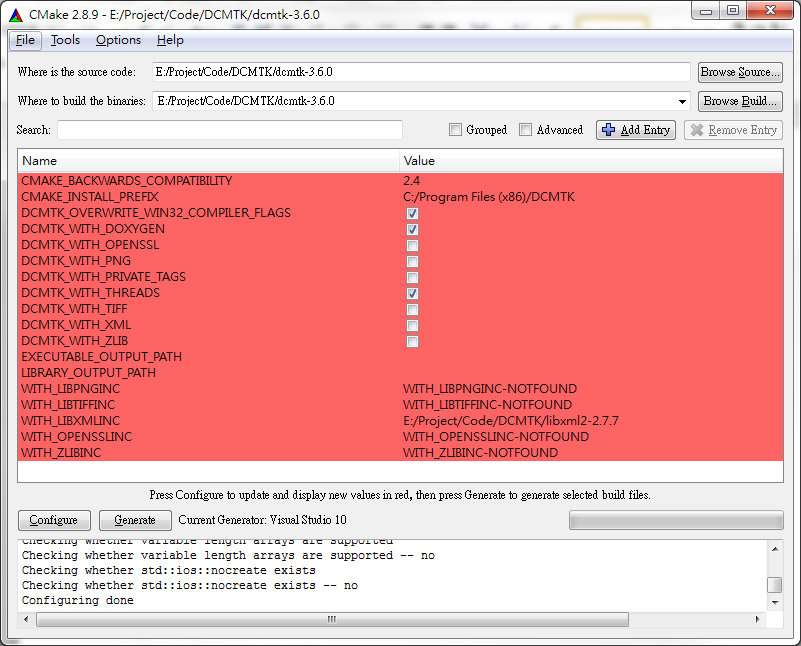Click the output log scroll down arrow
The image size is (801, 646).
click(775, 603)
